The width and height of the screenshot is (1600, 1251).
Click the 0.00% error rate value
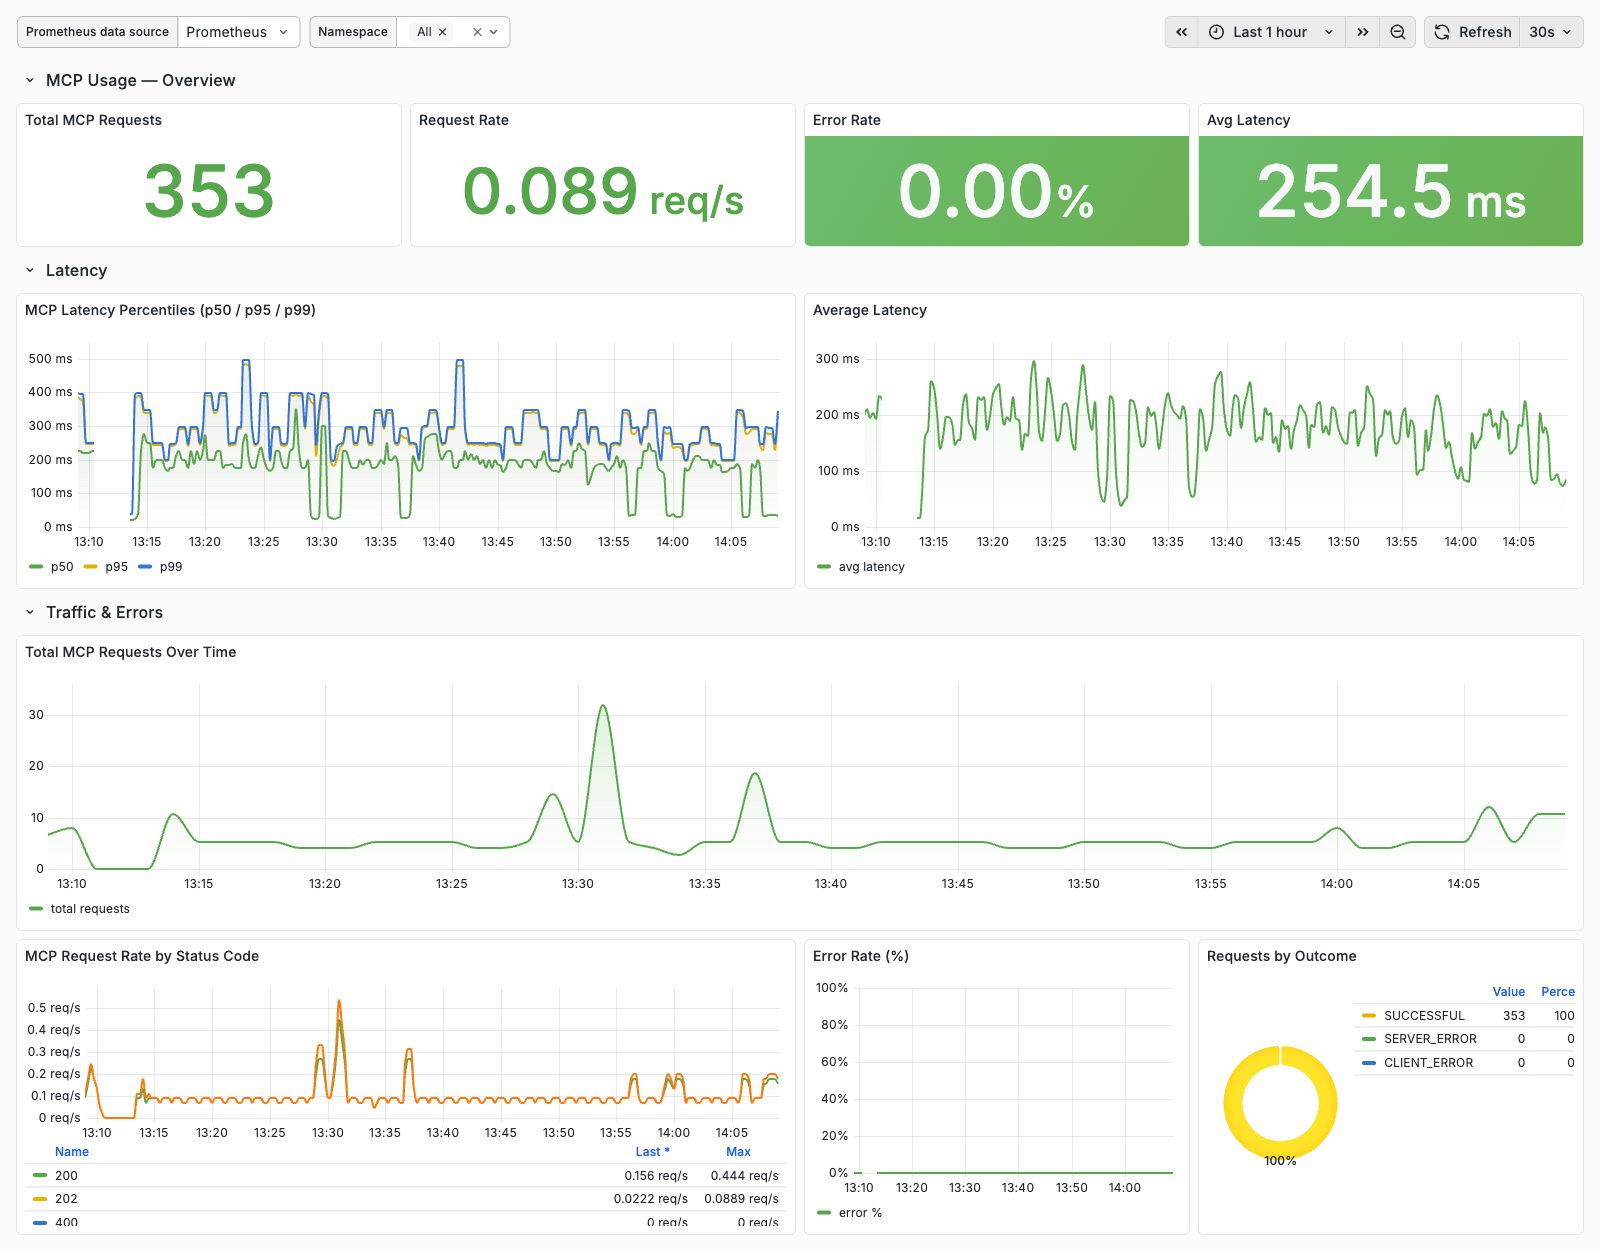[x=997, y=191]
